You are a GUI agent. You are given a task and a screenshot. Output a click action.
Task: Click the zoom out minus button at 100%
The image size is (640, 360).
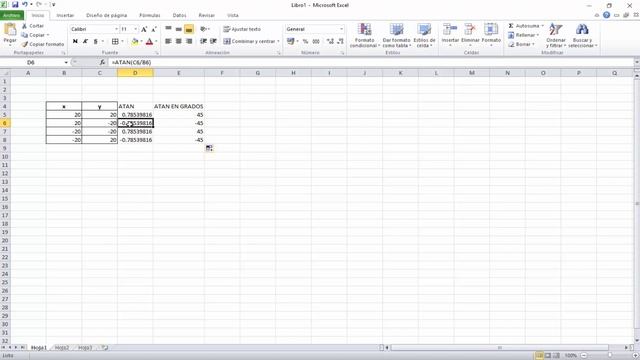point(584,356)
